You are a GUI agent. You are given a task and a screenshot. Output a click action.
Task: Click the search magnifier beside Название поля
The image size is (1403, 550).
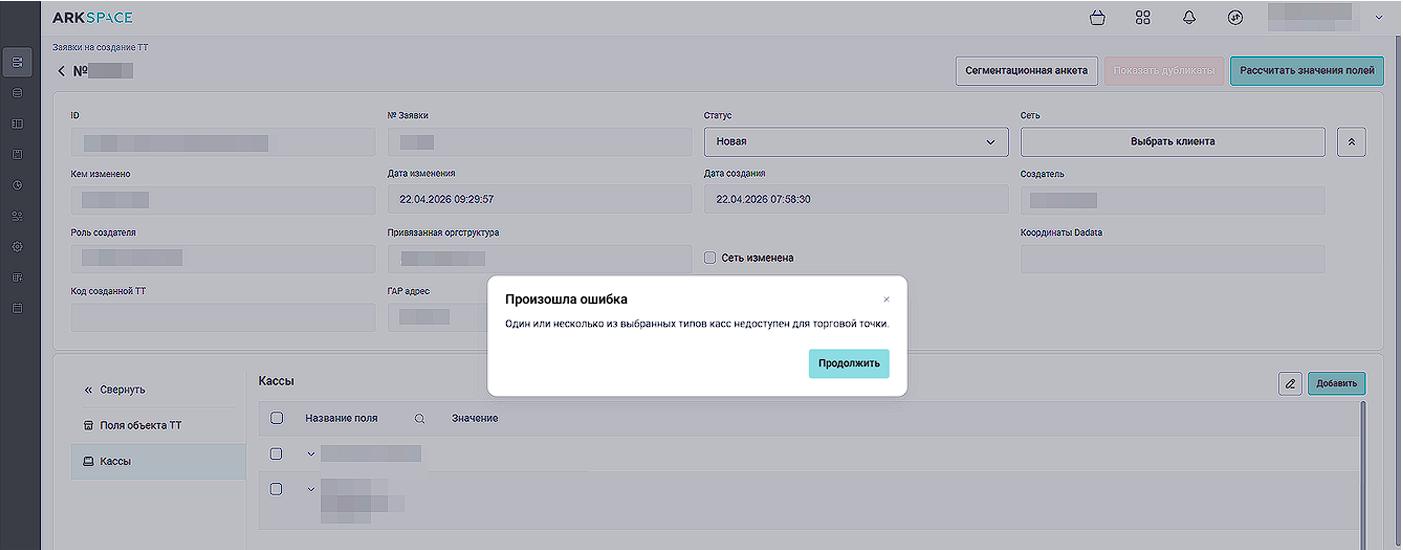coord(420,419)
